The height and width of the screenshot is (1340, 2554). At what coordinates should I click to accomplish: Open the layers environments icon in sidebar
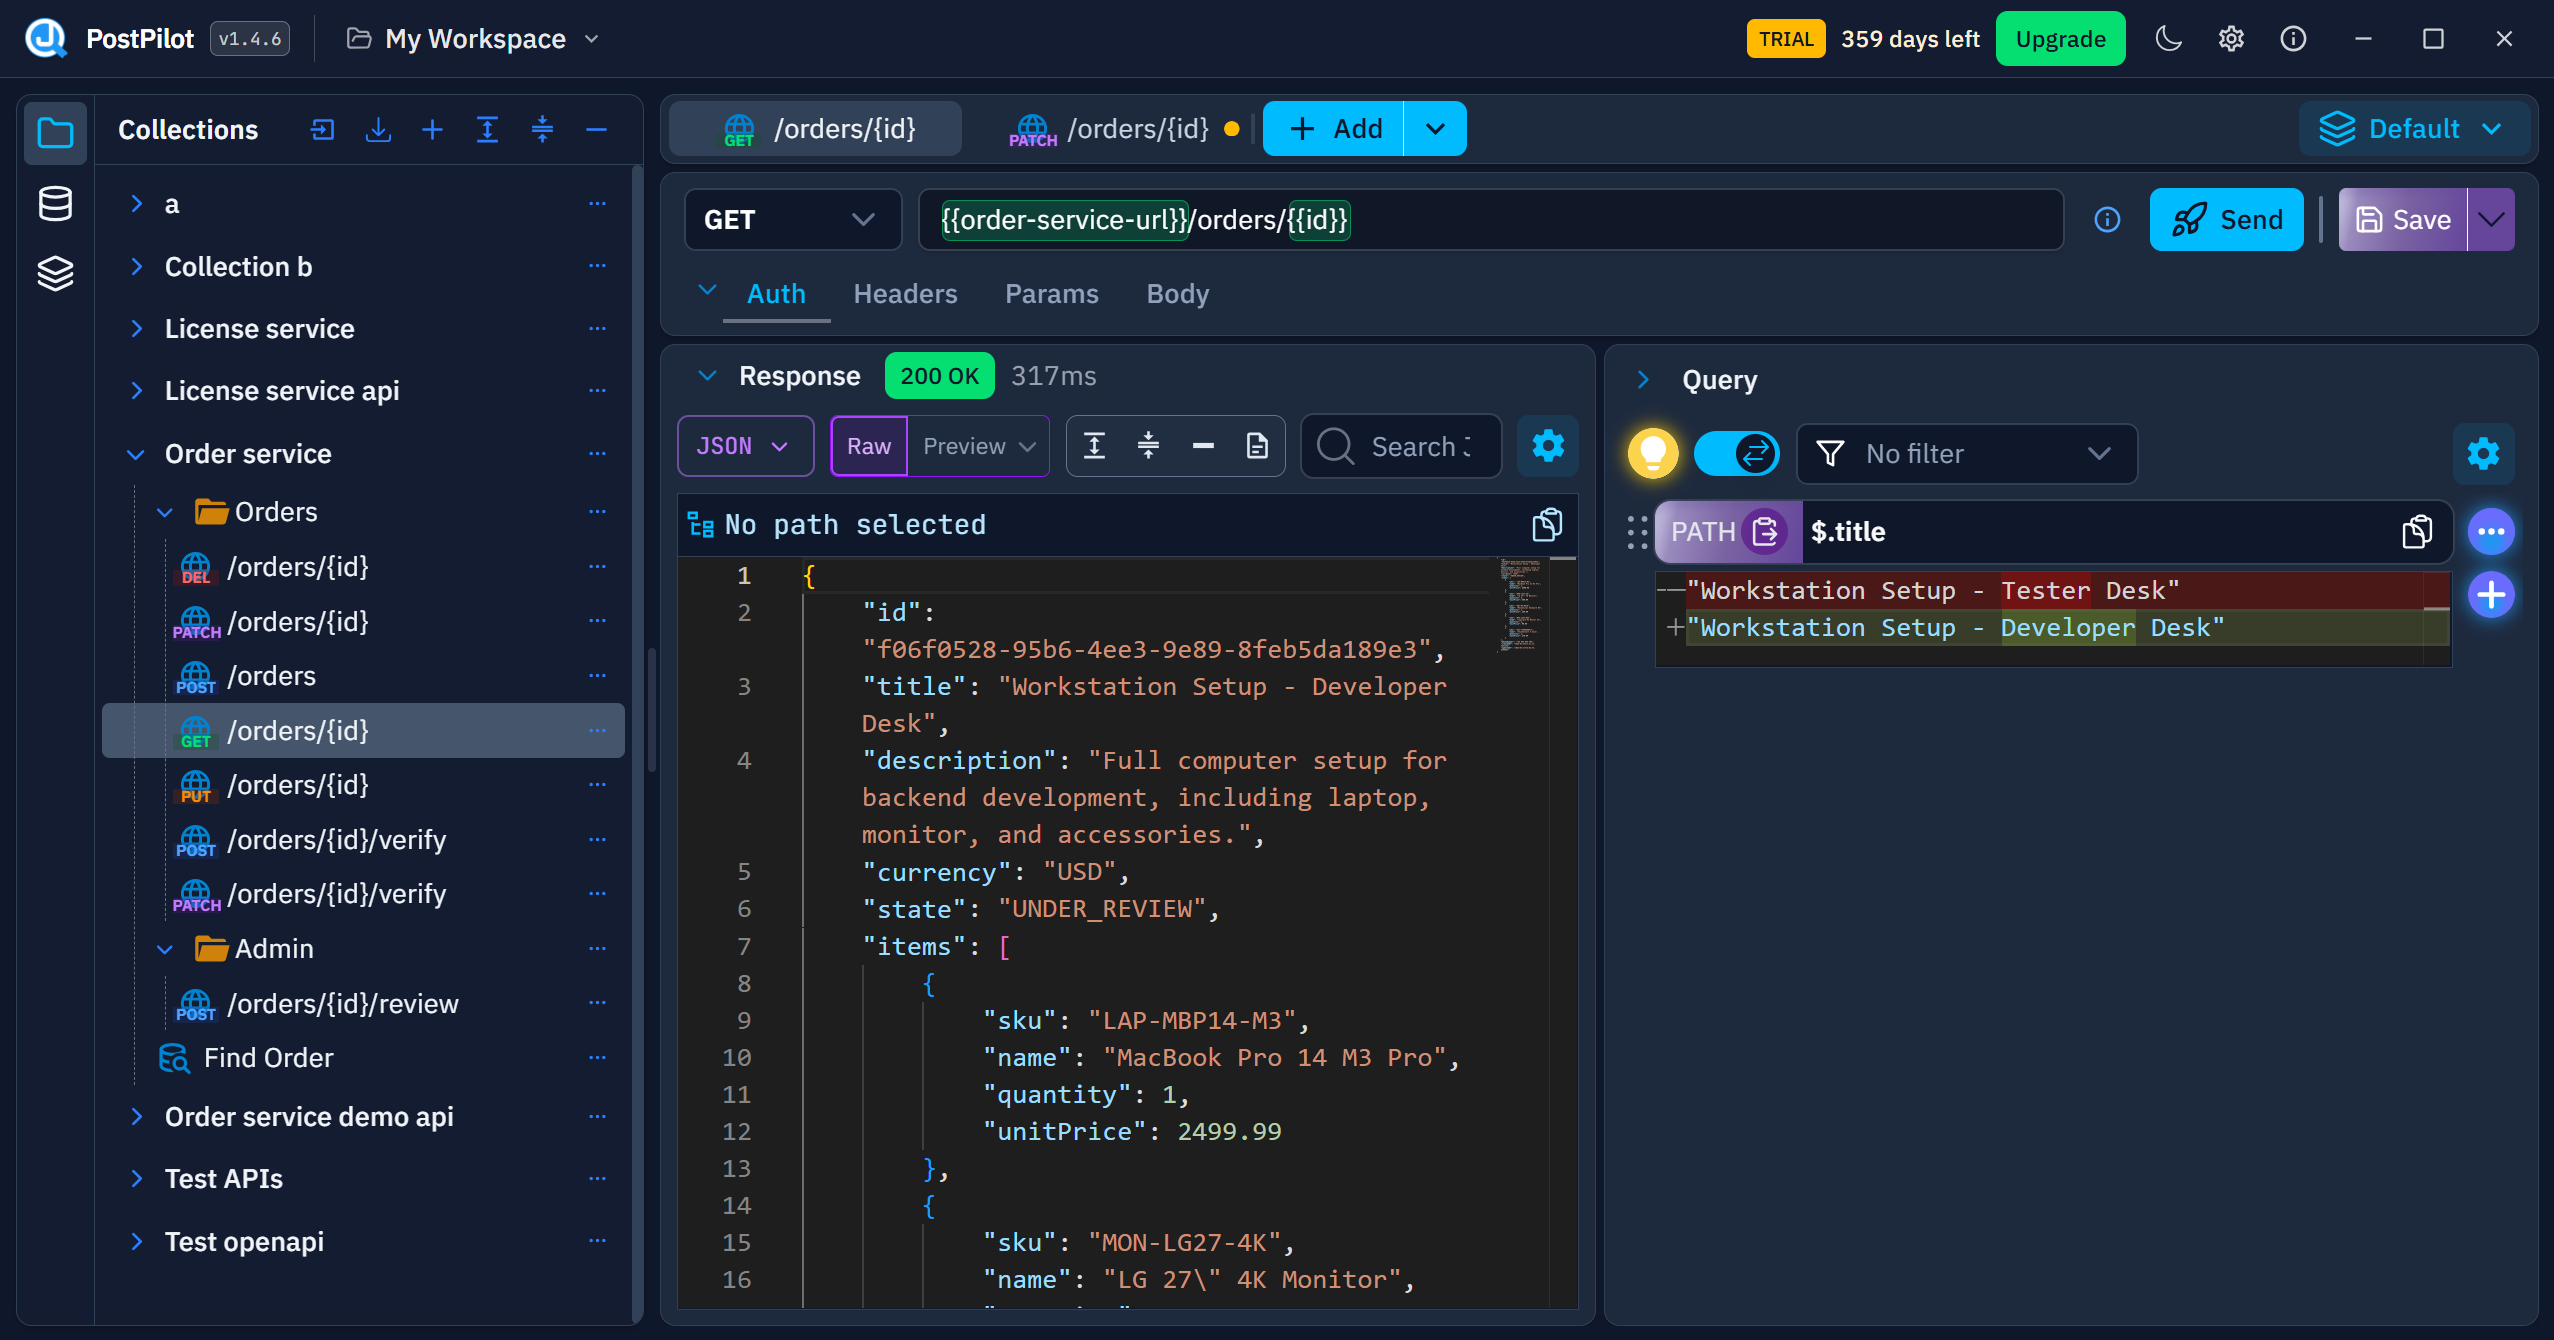(55, 273)
